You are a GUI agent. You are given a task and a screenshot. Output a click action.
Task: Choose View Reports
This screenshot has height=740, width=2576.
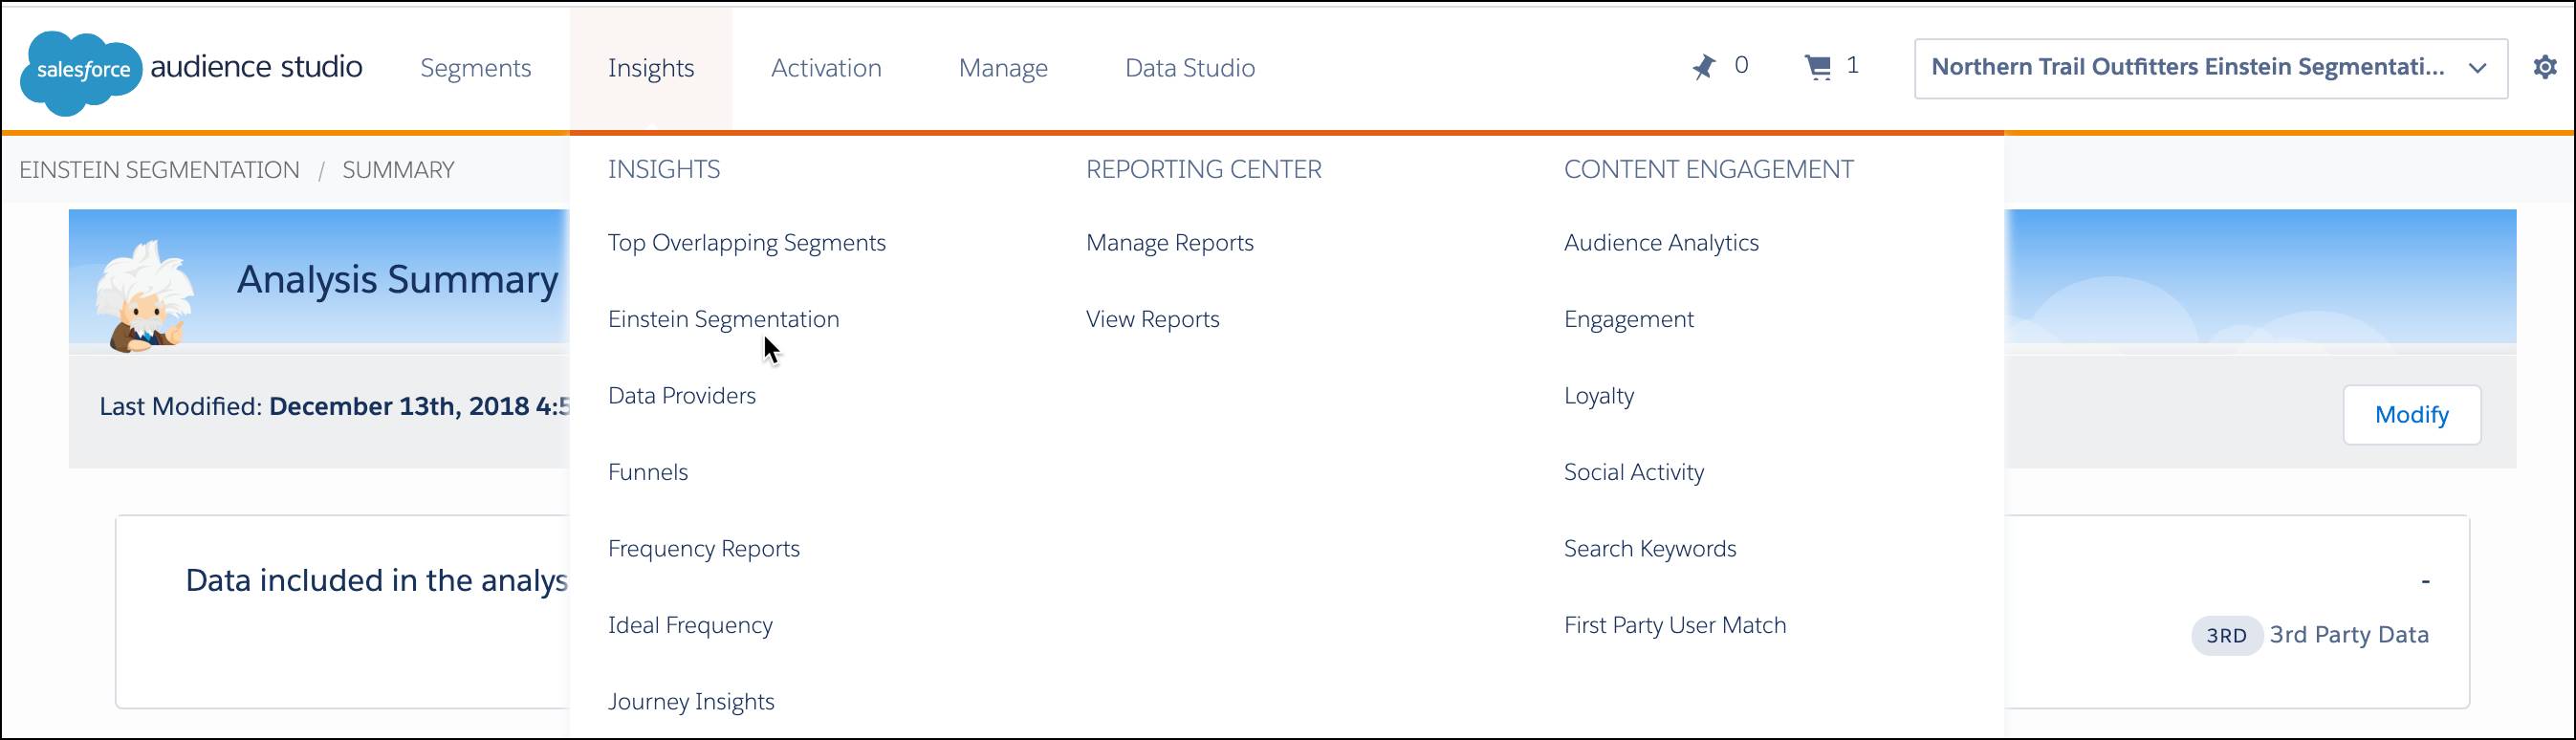(1152, 319)
